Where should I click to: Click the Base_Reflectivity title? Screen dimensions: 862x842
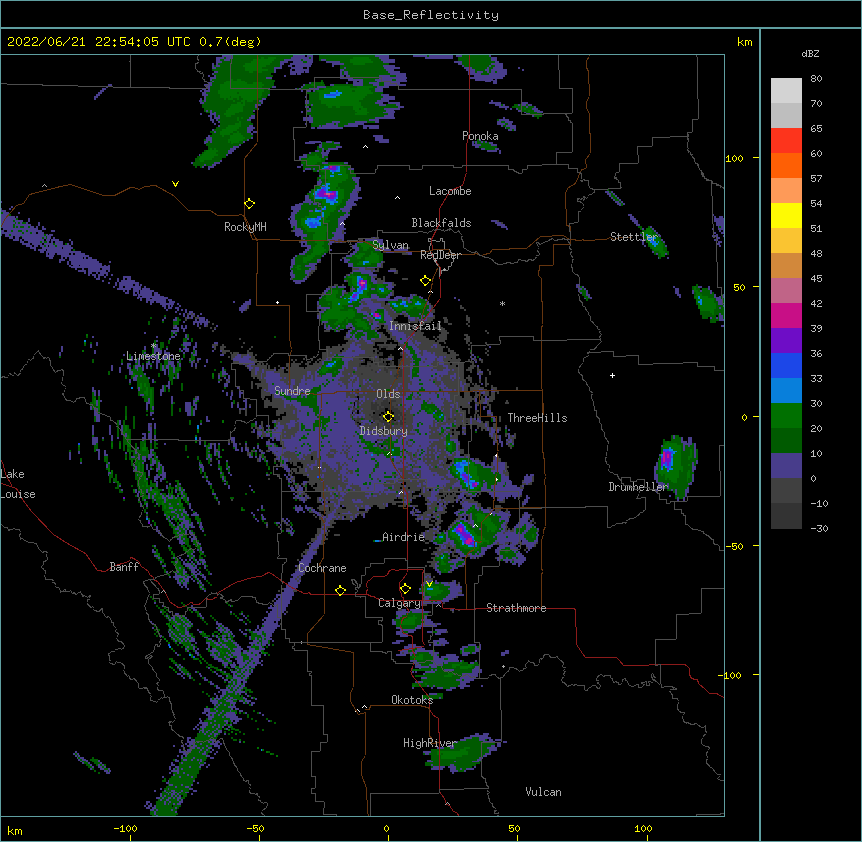(431, 15)
